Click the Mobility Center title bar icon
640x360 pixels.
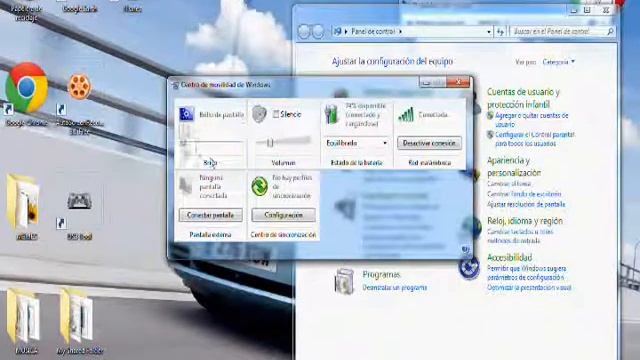[175, 85]
